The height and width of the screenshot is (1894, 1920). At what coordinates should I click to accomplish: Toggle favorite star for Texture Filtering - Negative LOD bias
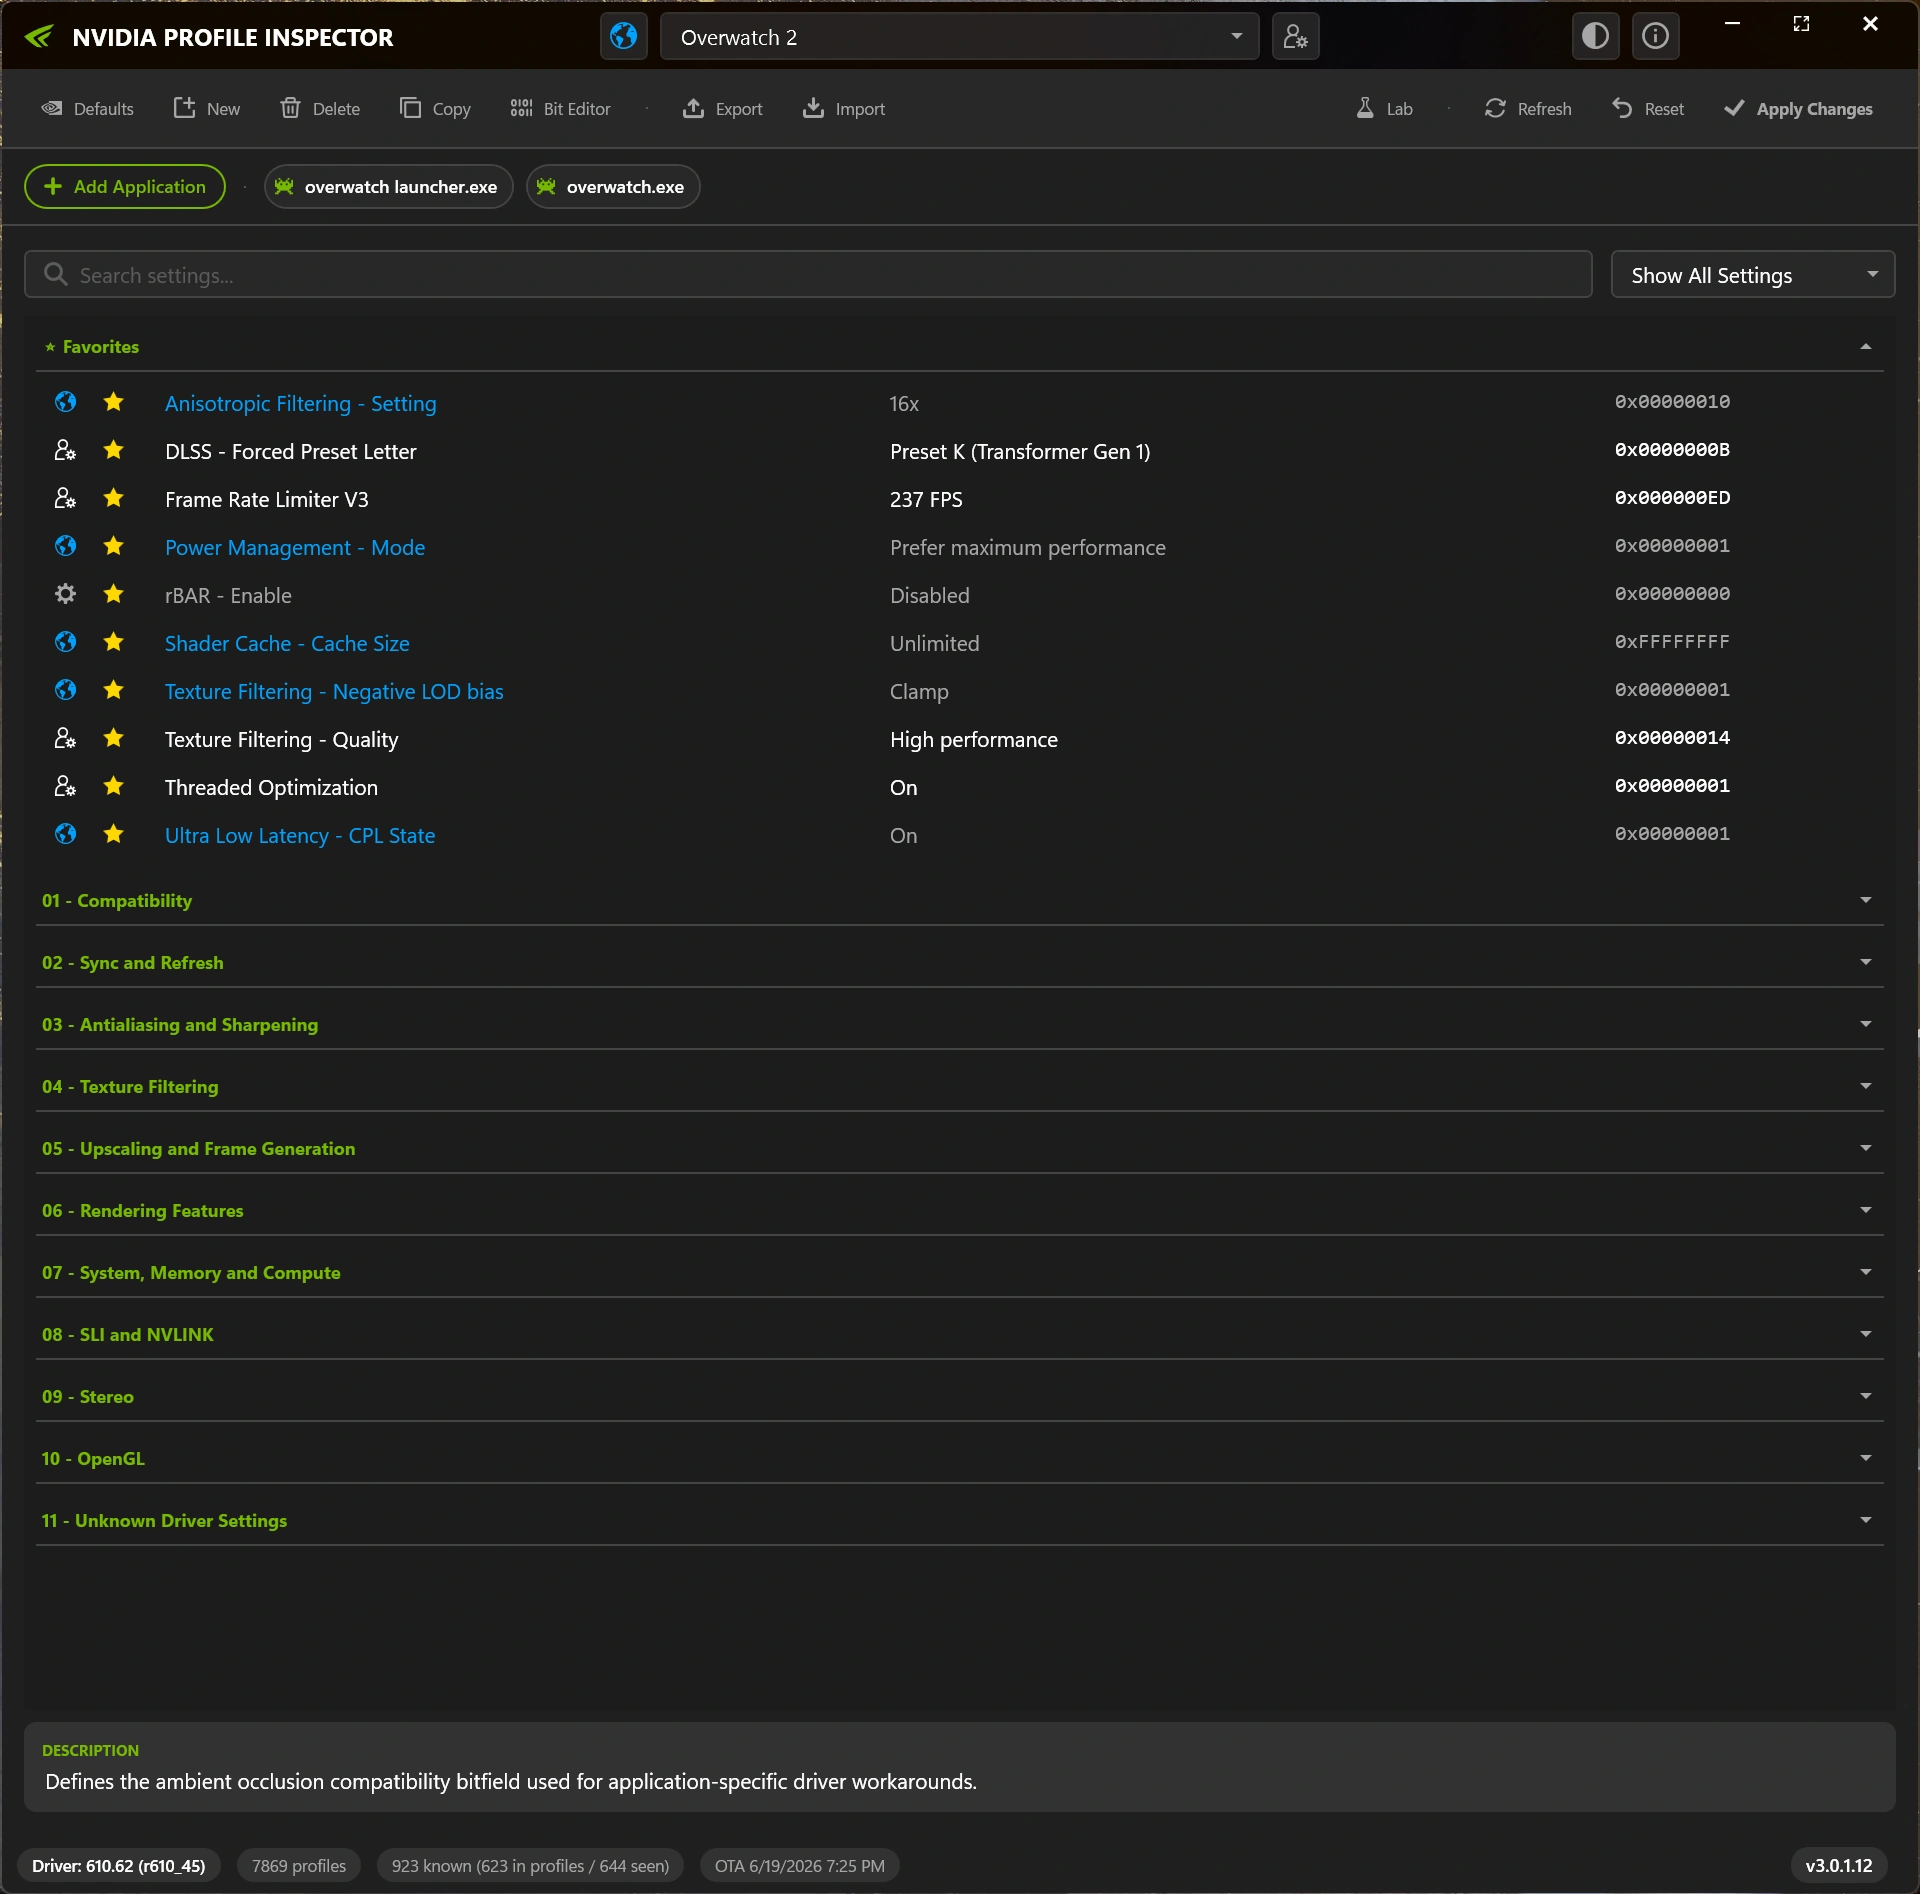(x=114, y=690)
